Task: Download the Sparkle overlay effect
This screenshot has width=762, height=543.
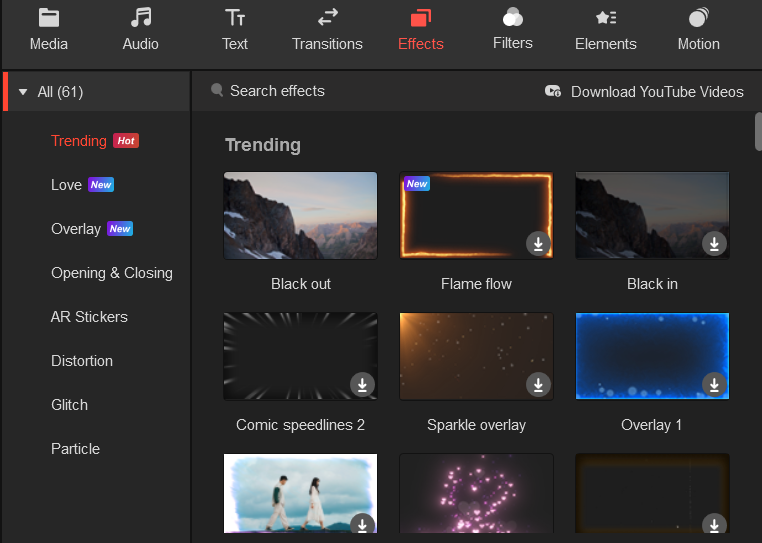Action: [538, 384]
